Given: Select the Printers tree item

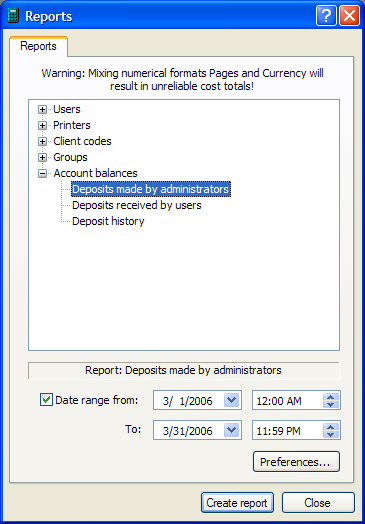Looking at the screenshot, I should click(72, 125).
